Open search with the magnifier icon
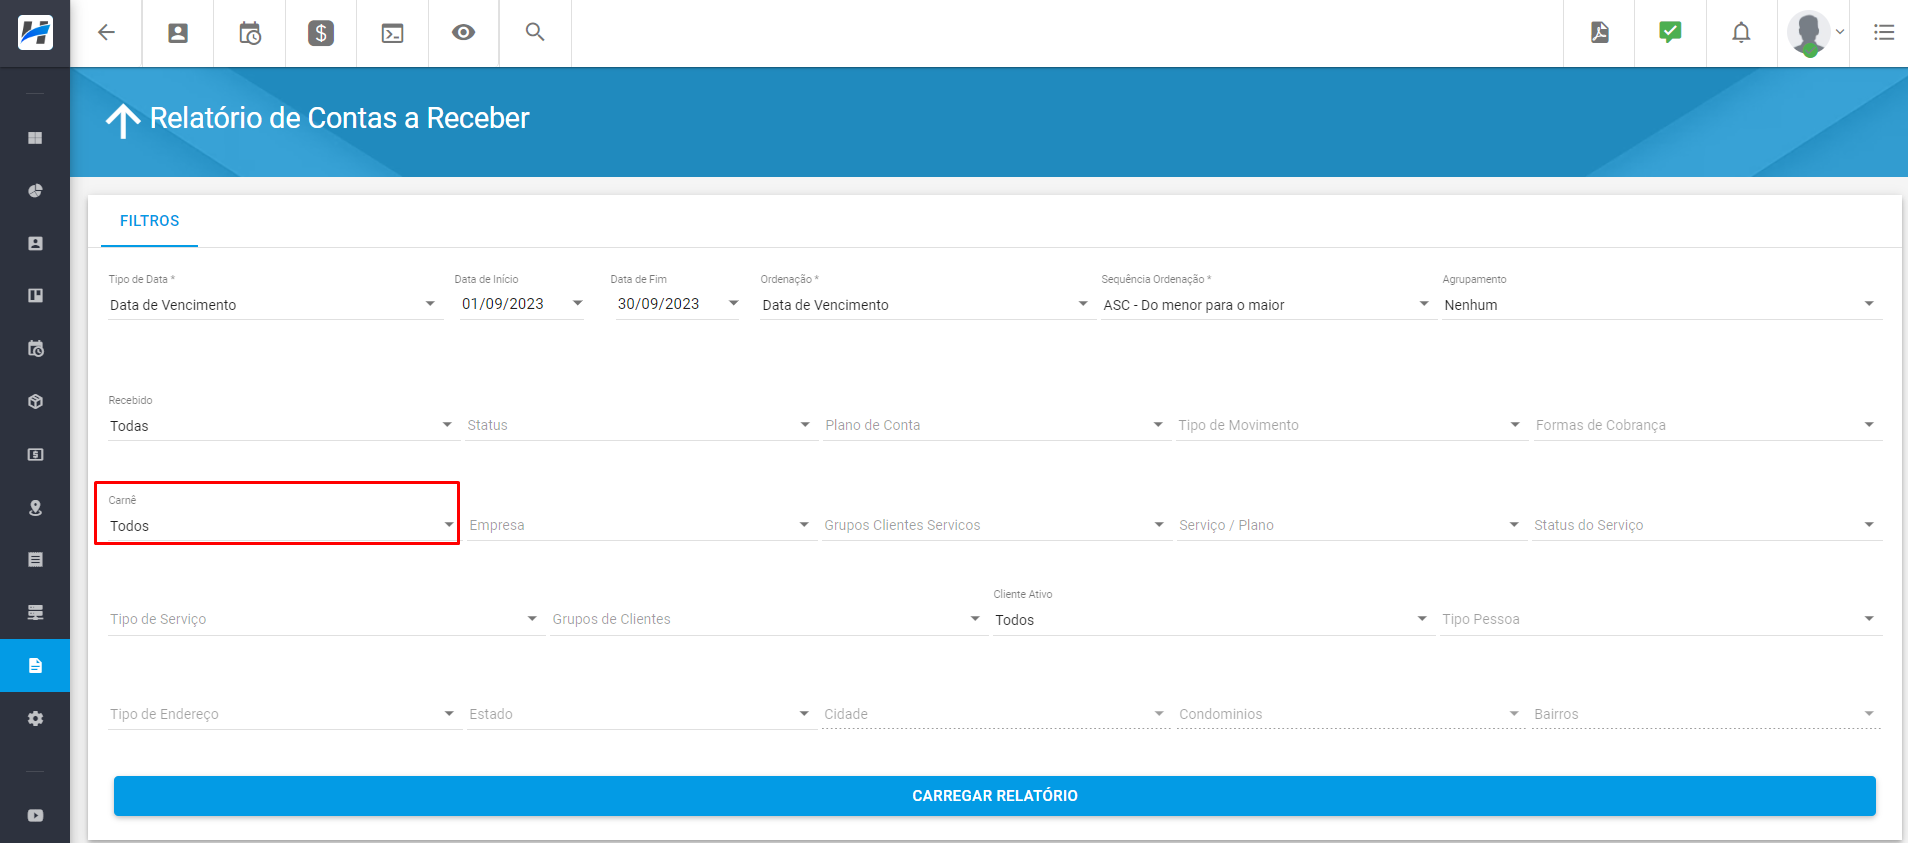Viewport: 1908px width, 843px height. [535, 32]
